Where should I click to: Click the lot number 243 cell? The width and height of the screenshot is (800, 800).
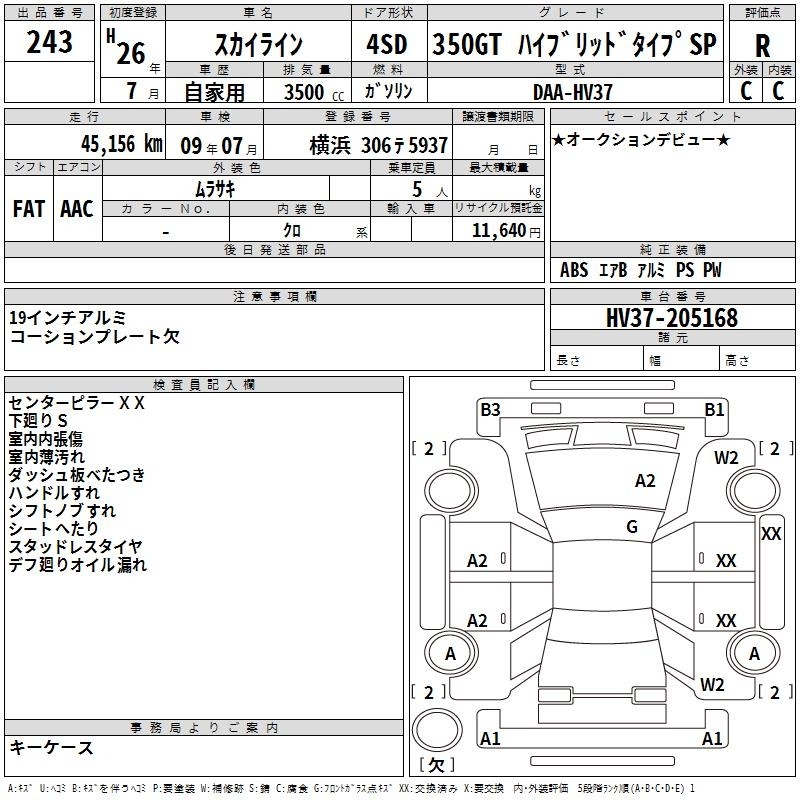49,42
